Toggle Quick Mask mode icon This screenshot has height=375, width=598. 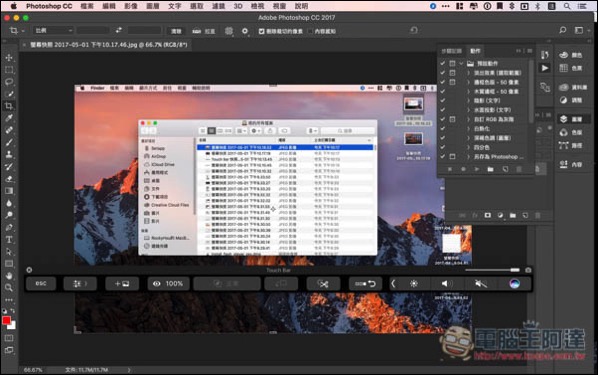click(x=9, y=338)
